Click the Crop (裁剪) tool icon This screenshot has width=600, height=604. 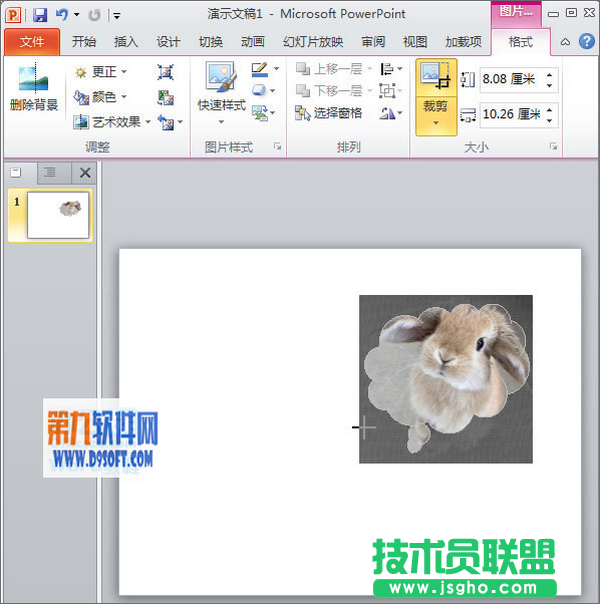pos(436,76)
